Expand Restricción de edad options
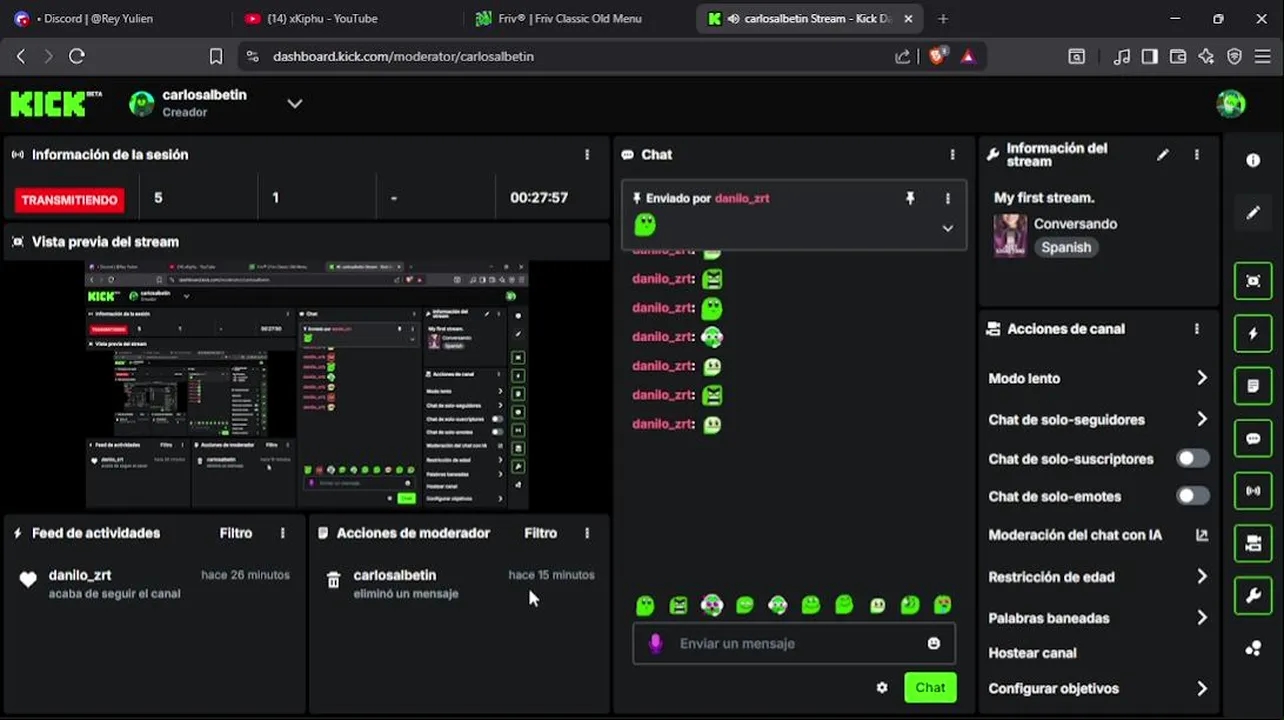This screenshot has width=1284, height=720. 1202,577
